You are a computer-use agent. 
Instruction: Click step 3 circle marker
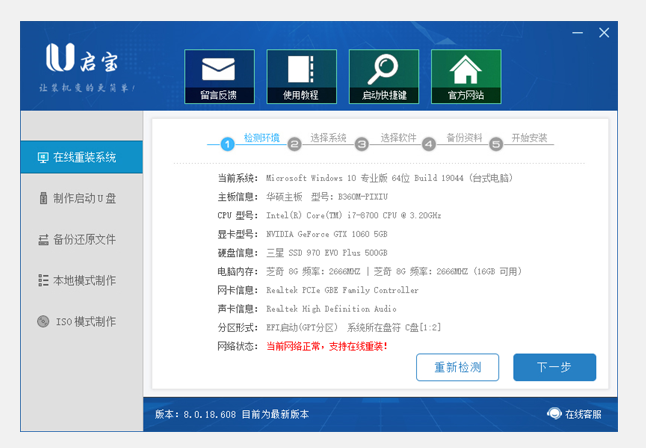pos(362,144)
